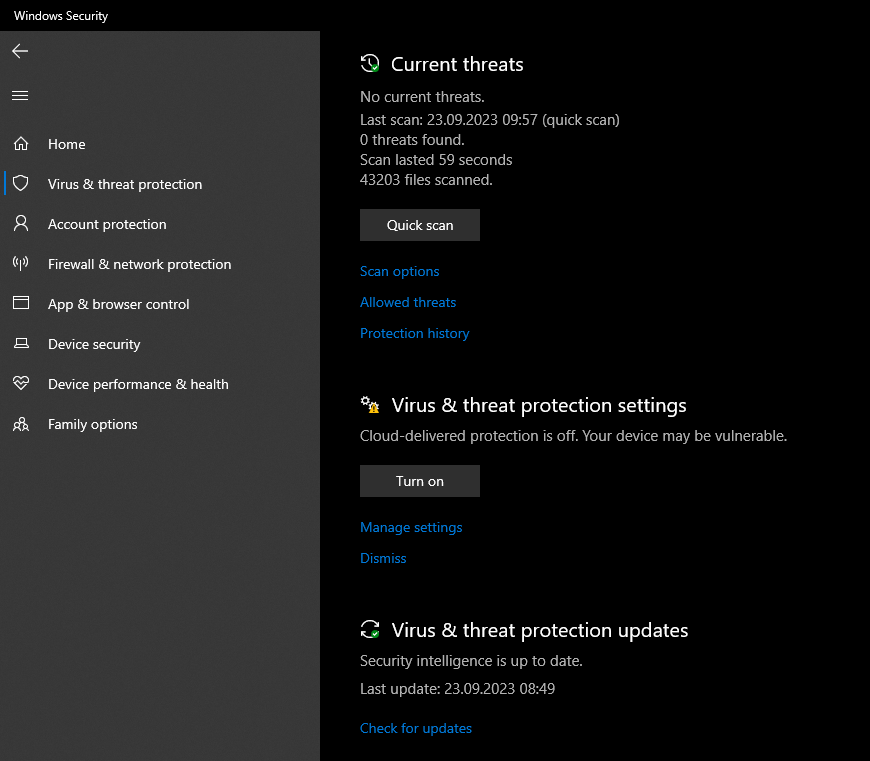This screenshot has height=761, width=870.
Task: Click the App & browser control window icon
Action: point(21,303)
